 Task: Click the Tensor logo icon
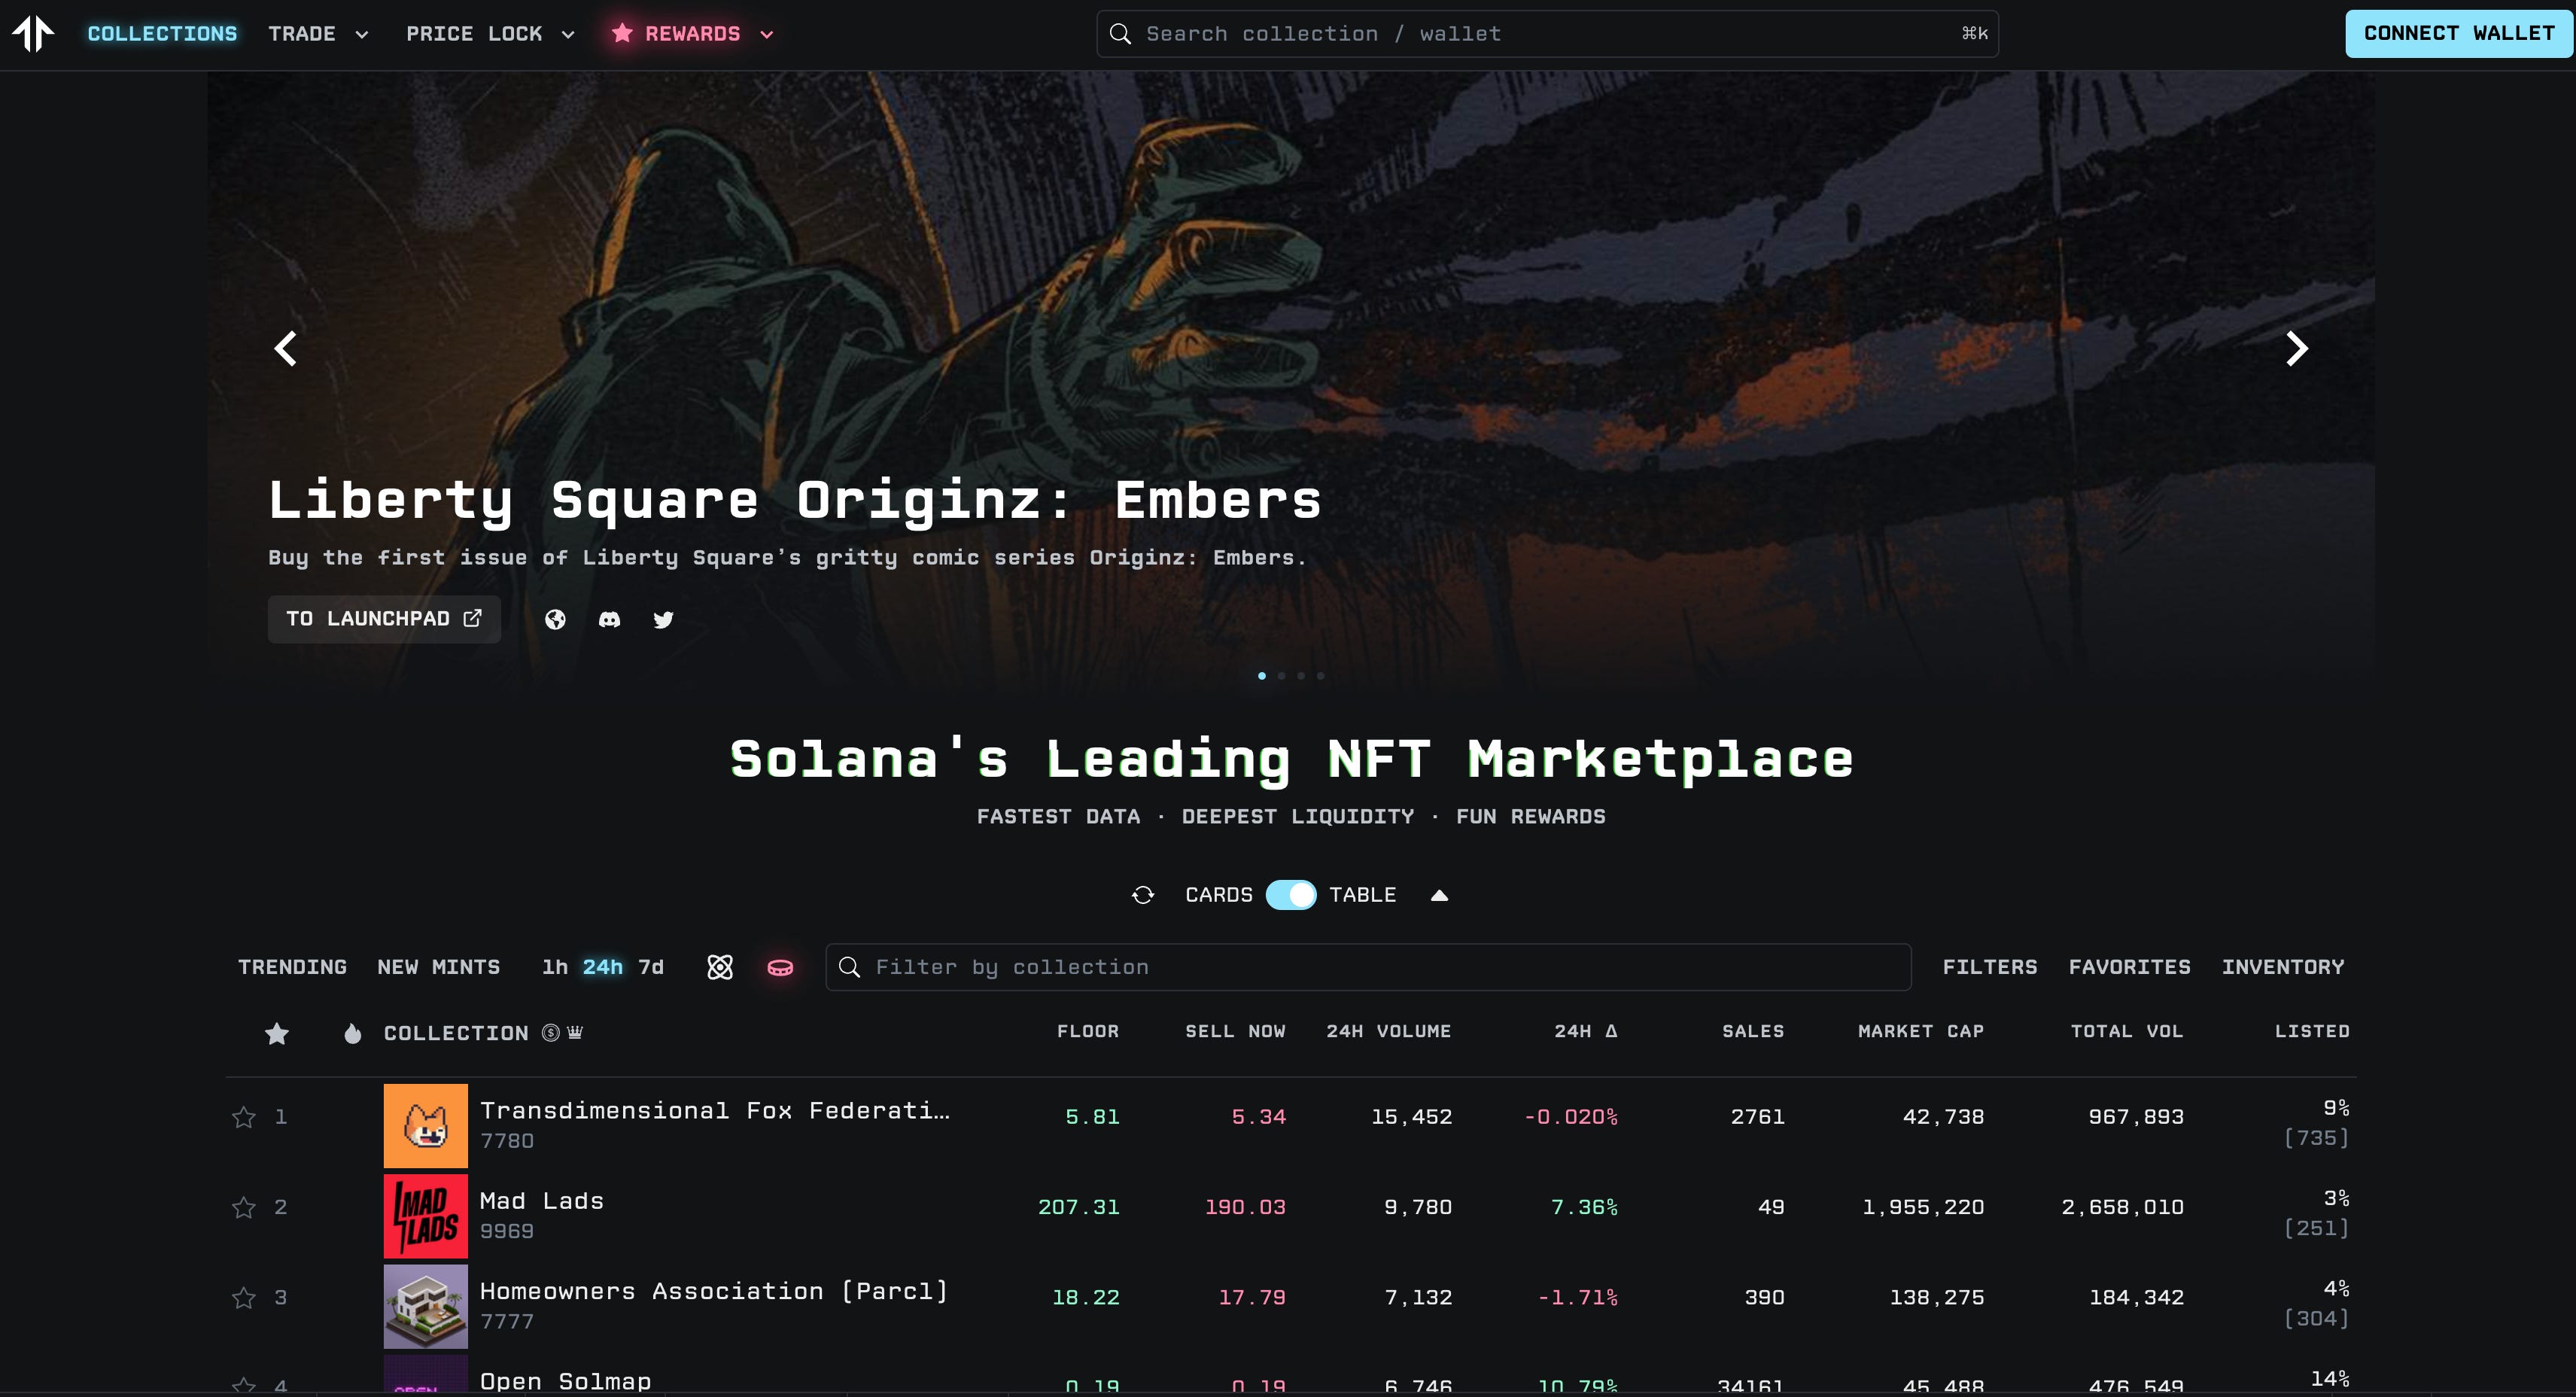(x=33, y=33)
